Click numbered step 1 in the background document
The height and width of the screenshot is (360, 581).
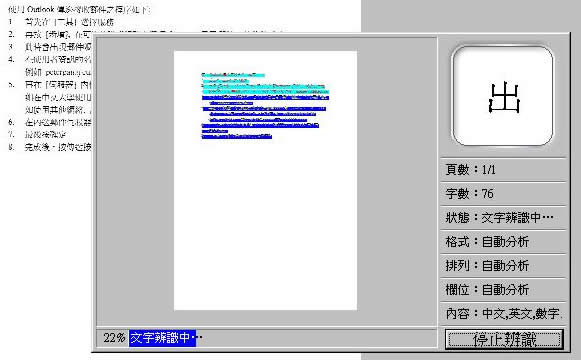[62, 22]
